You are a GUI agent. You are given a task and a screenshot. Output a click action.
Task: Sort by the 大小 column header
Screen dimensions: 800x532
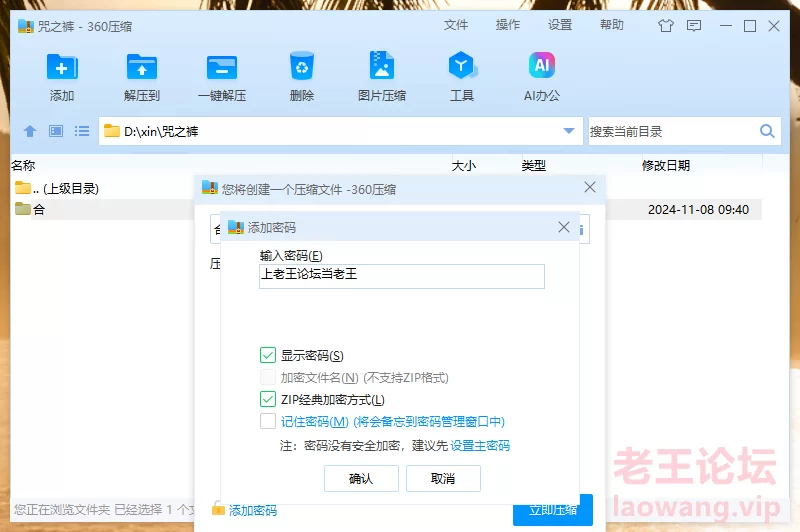pyautogui.click(x=464, y=165)
